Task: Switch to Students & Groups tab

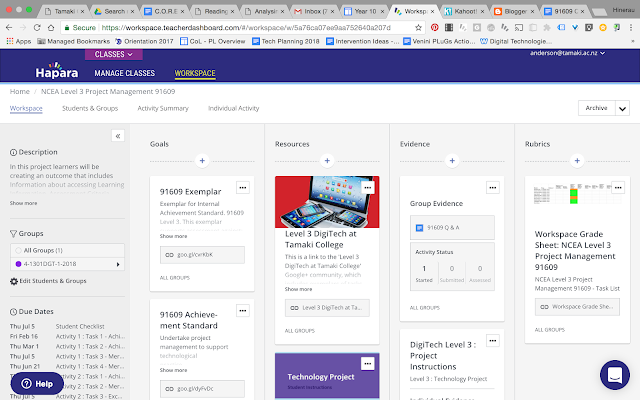Action: 90,108
